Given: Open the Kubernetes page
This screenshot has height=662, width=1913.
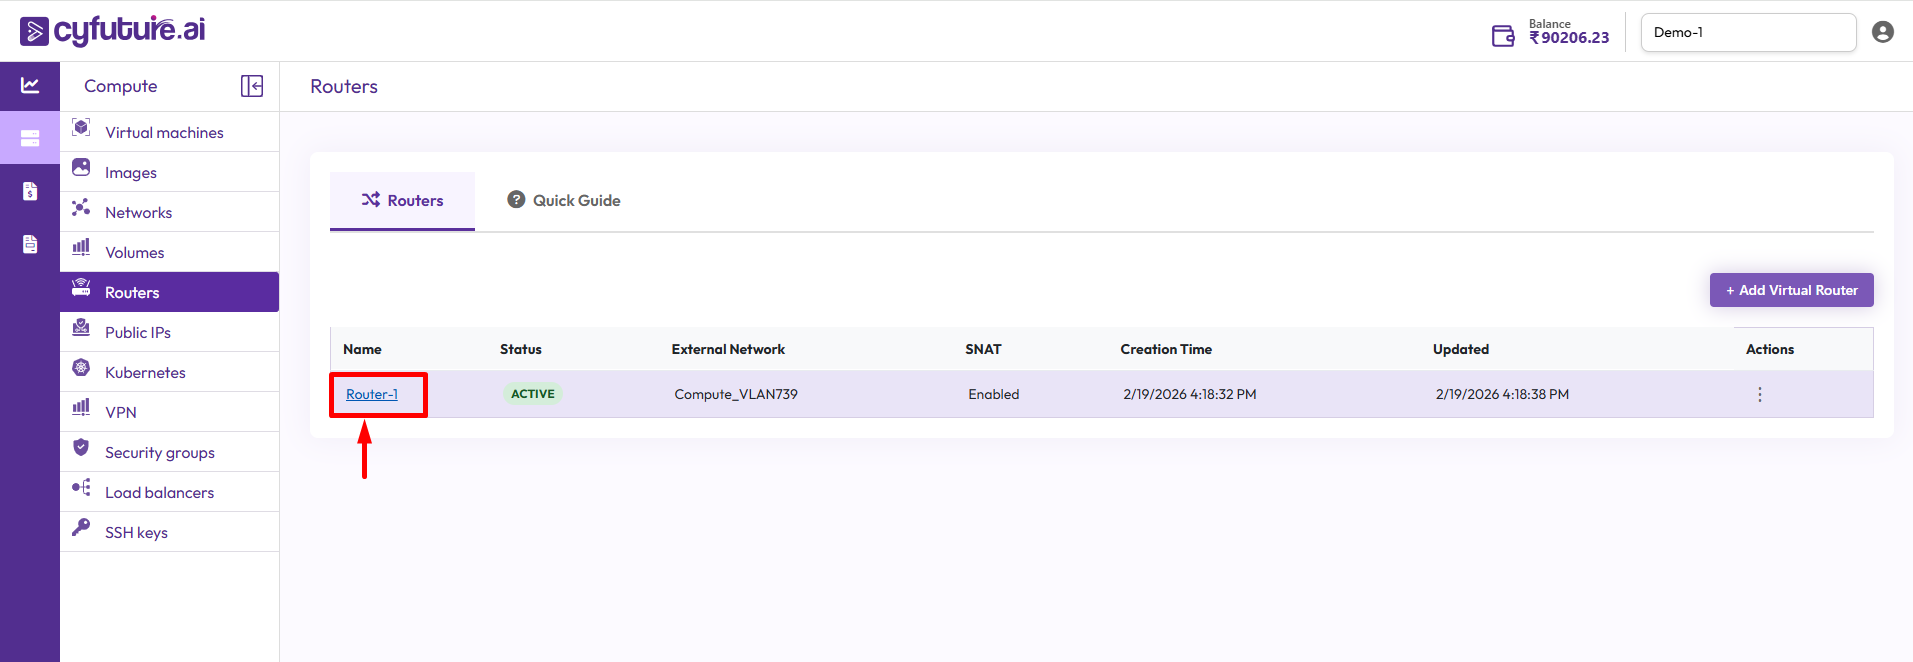Looking at the screenshot, I should pyautogui.click(x=145, y=372).
